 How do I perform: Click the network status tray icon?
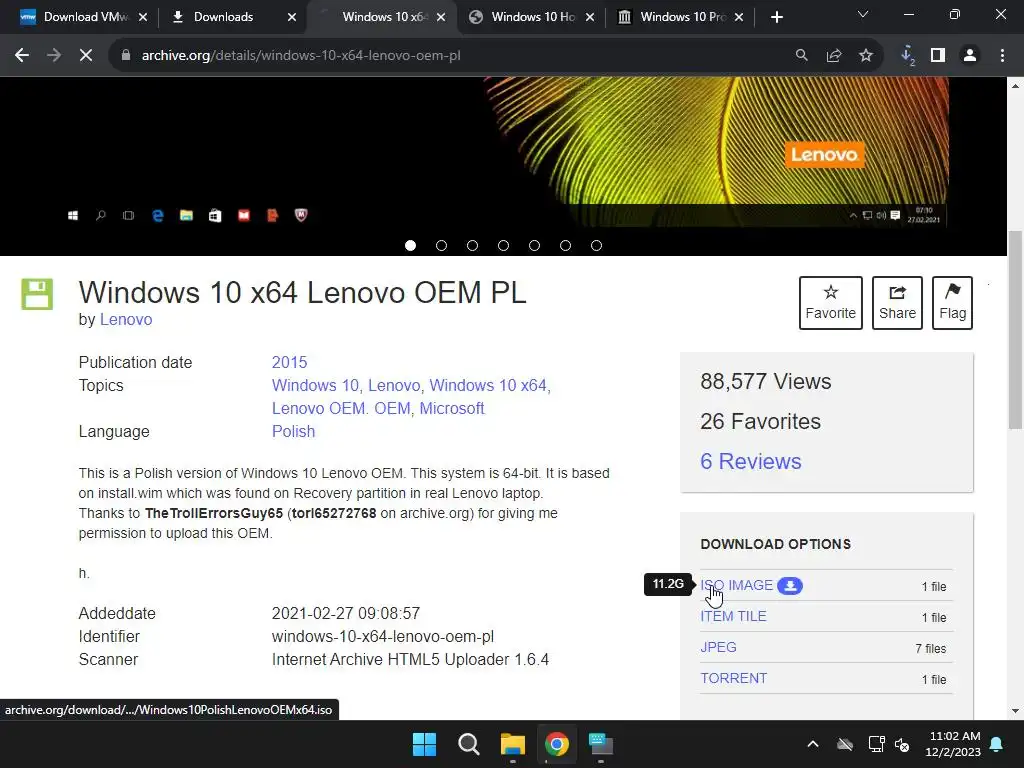pyautogui.click(x=876, y=744)
